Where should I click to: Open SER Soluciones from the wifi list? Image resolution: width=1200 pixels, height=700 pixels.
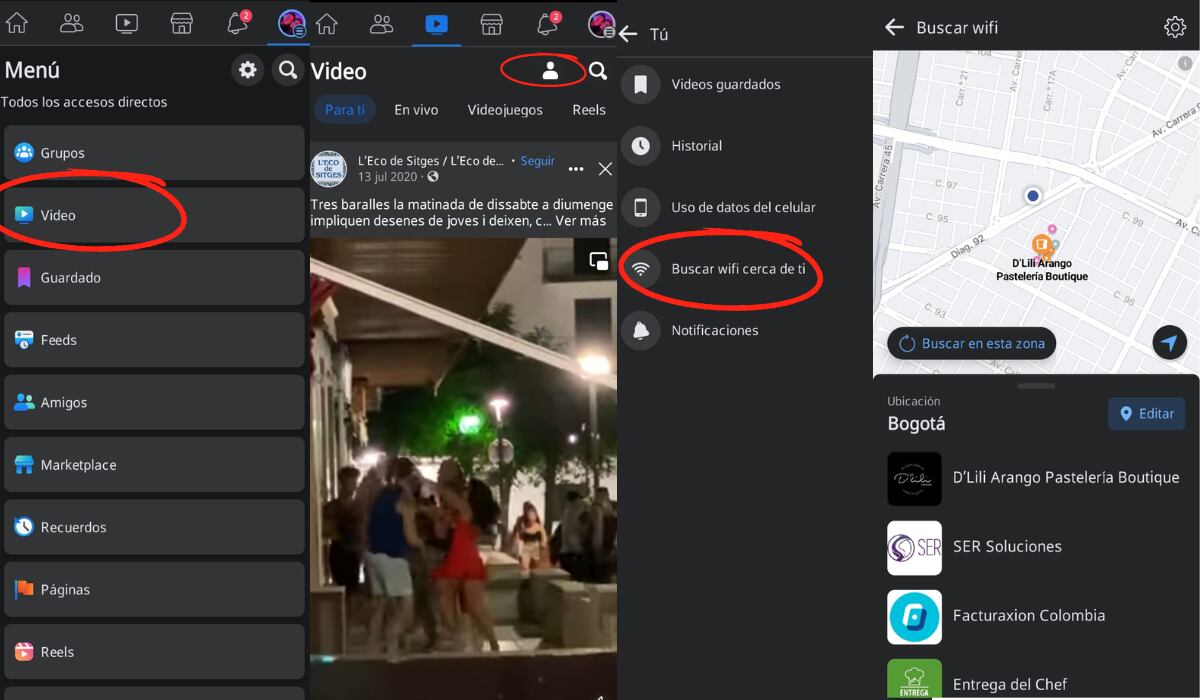[x=1007, y=547]
